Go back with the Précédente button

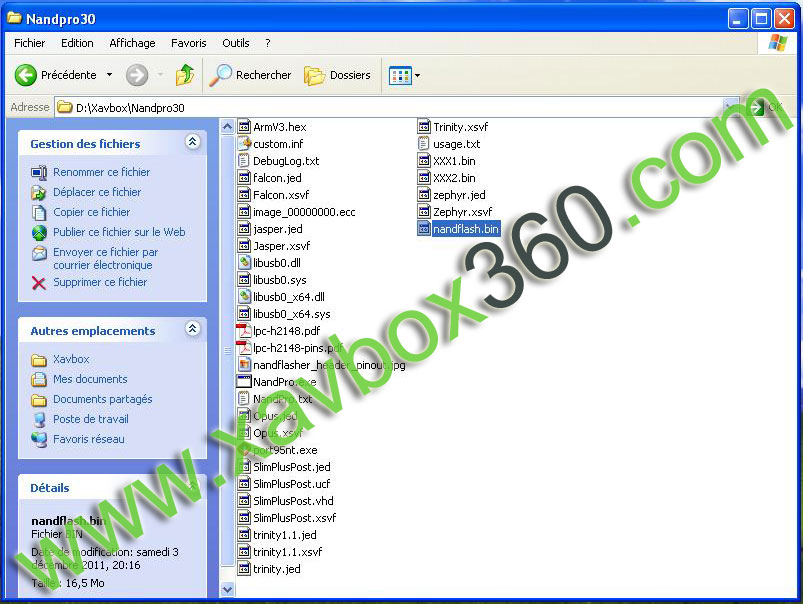tap(55, 75)
